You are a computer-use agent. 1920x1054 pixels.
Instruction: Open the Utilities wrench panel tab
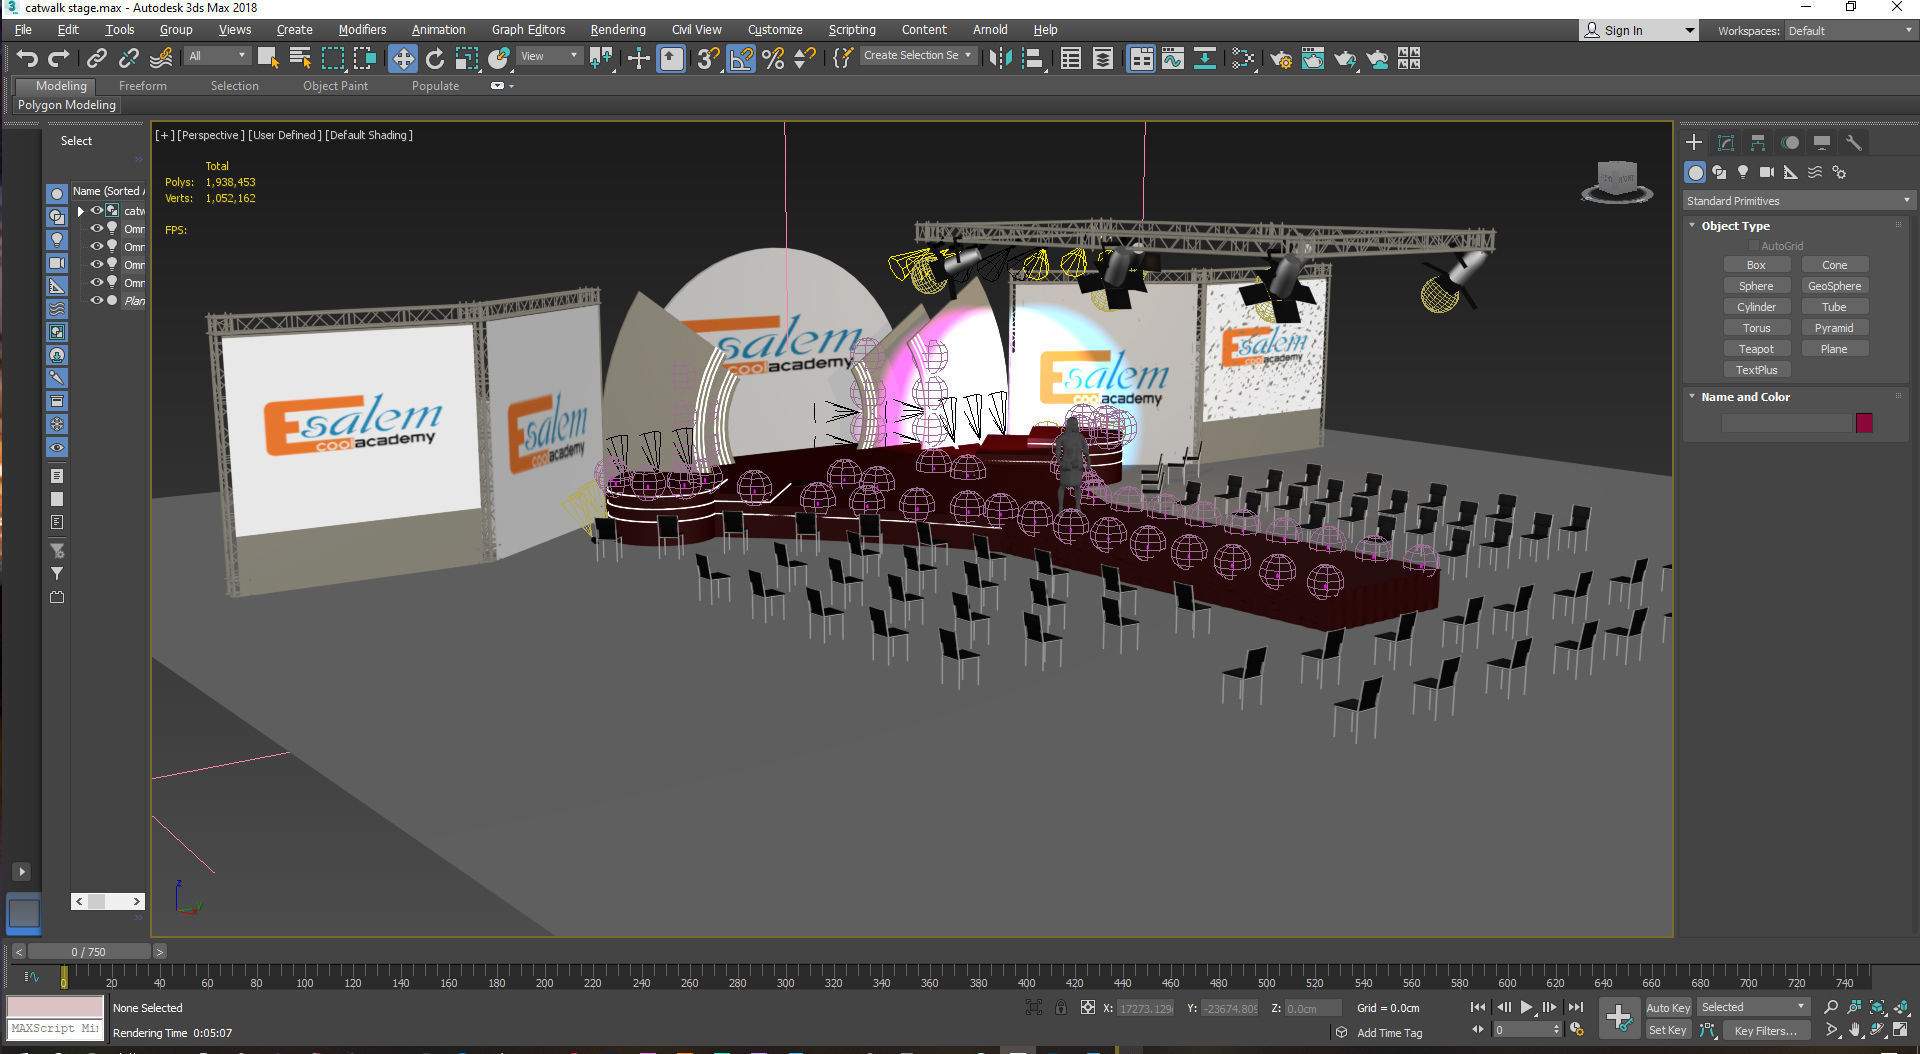[x=1854, y=142]
